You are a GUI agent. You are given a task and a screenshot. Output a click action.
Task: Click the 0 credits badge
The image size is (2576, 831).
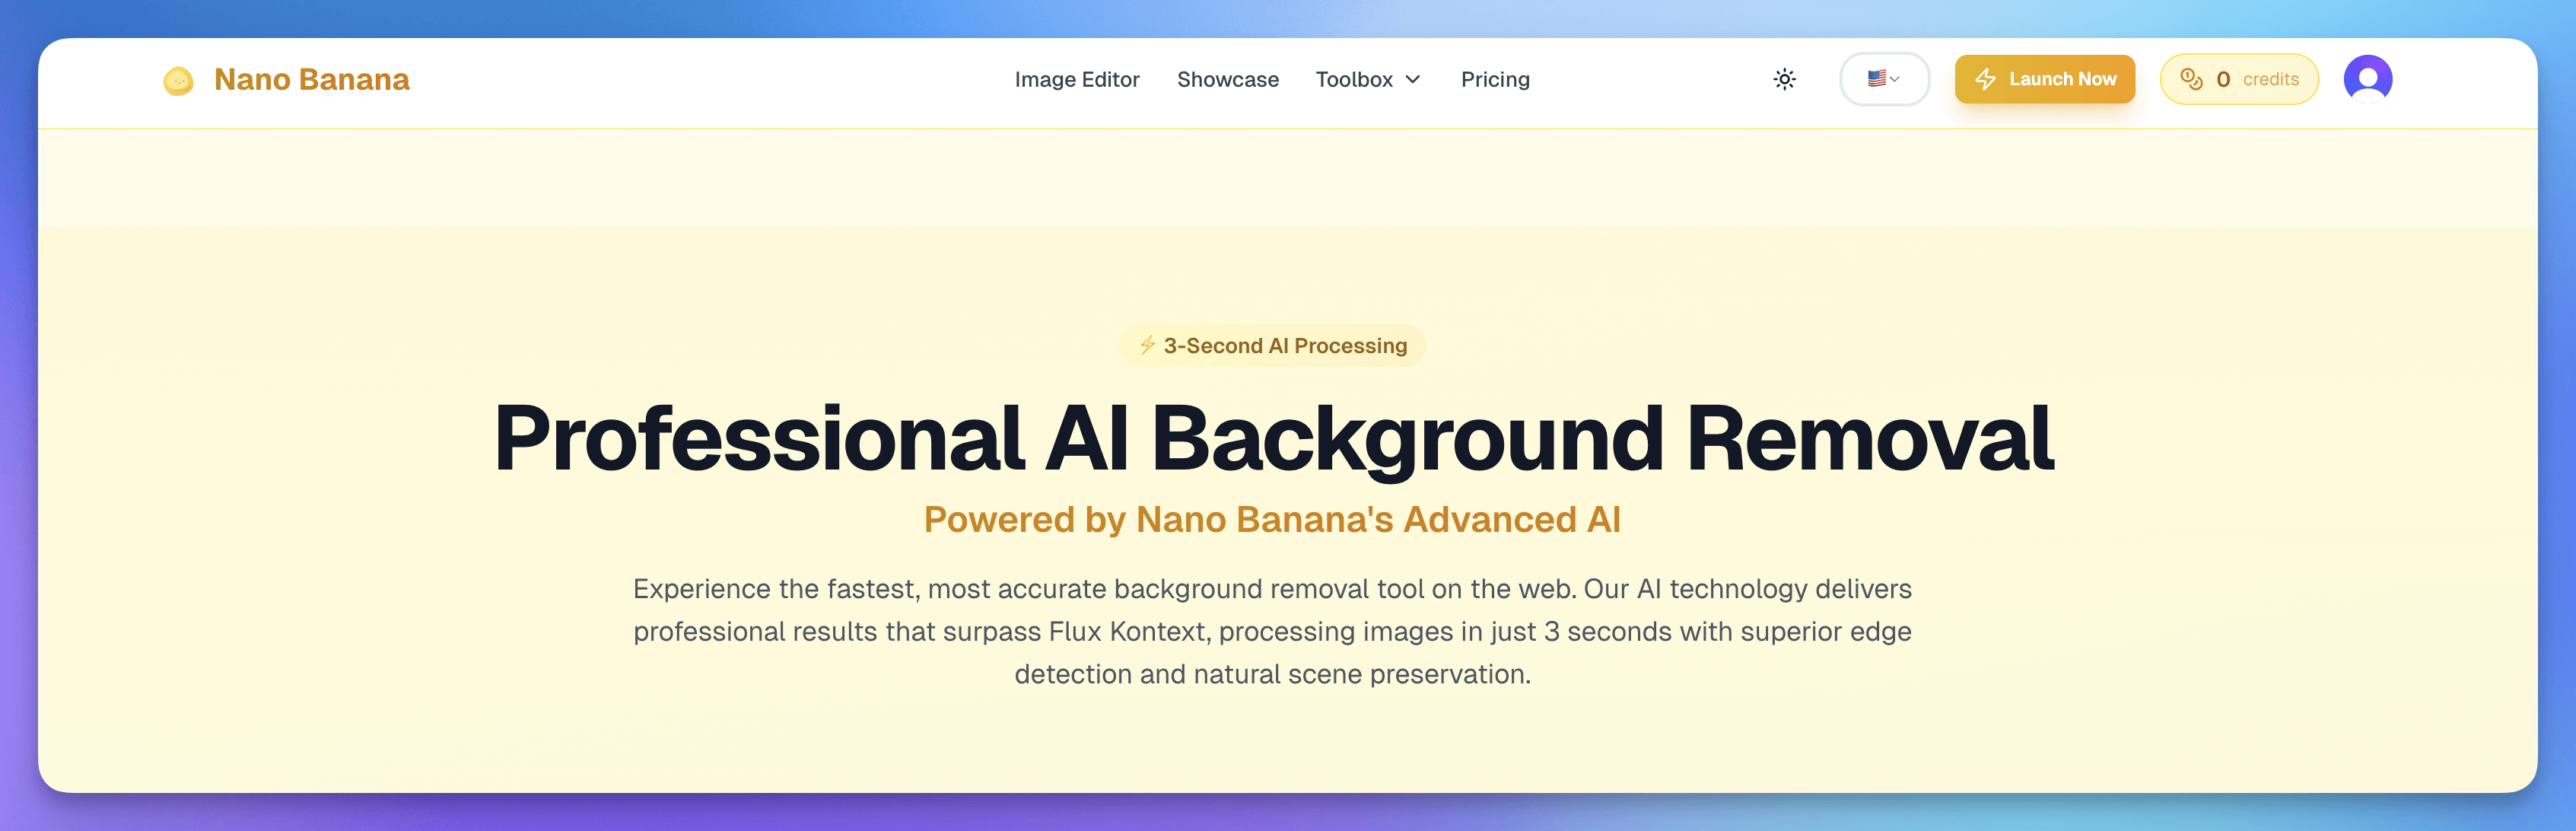coord(2239,78)
